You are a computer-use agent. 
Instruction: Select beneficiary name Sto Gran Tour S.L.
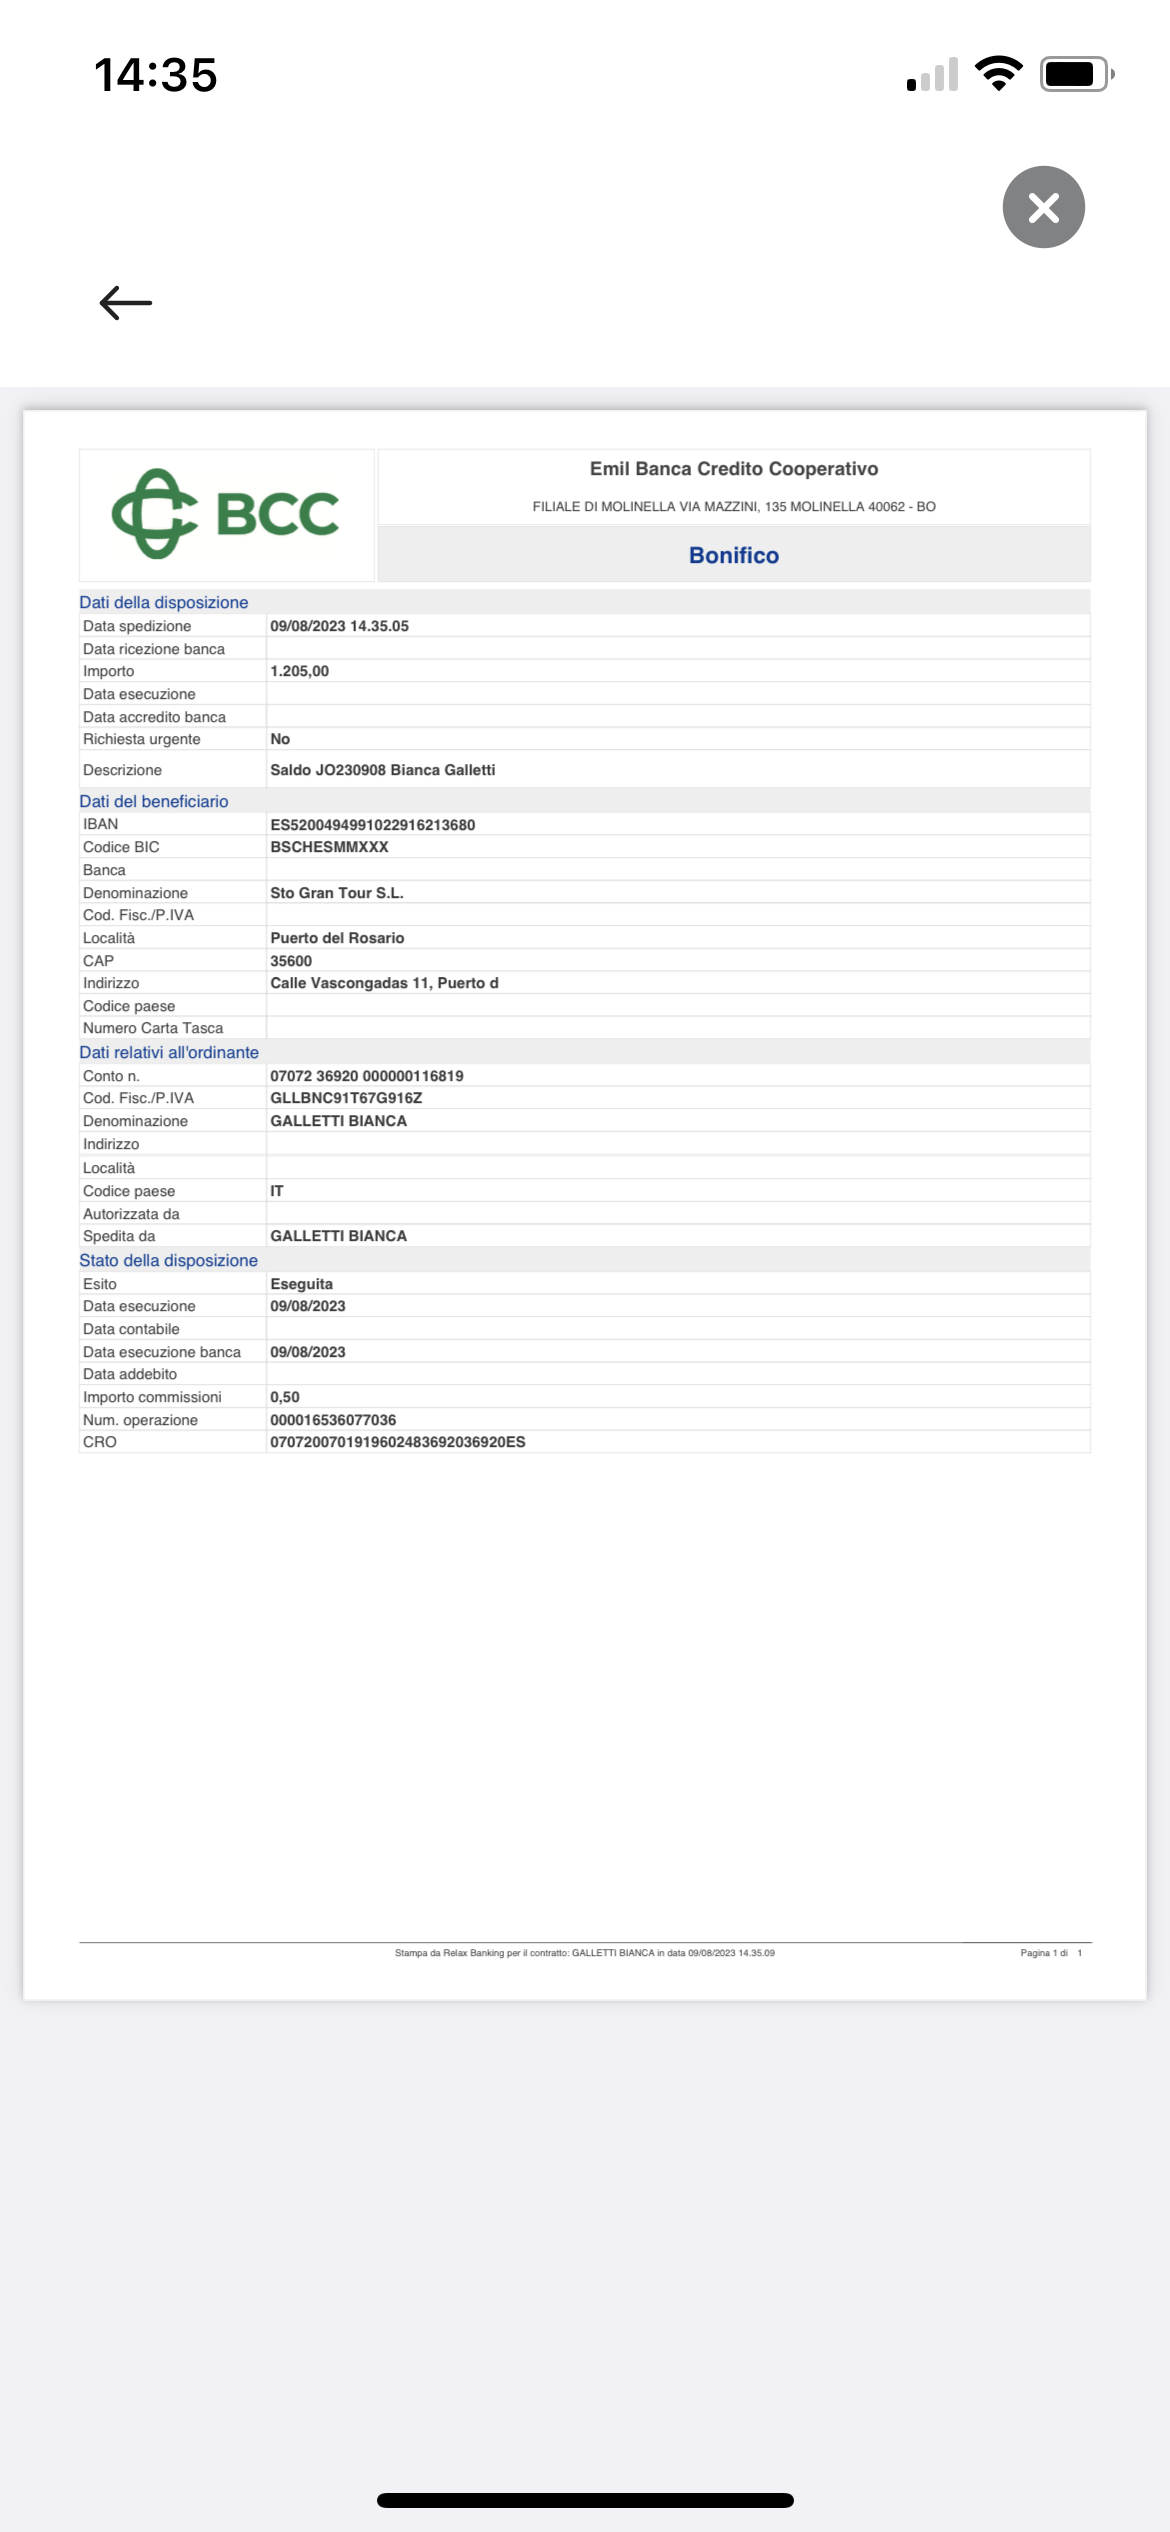click(x=337, y=893)
